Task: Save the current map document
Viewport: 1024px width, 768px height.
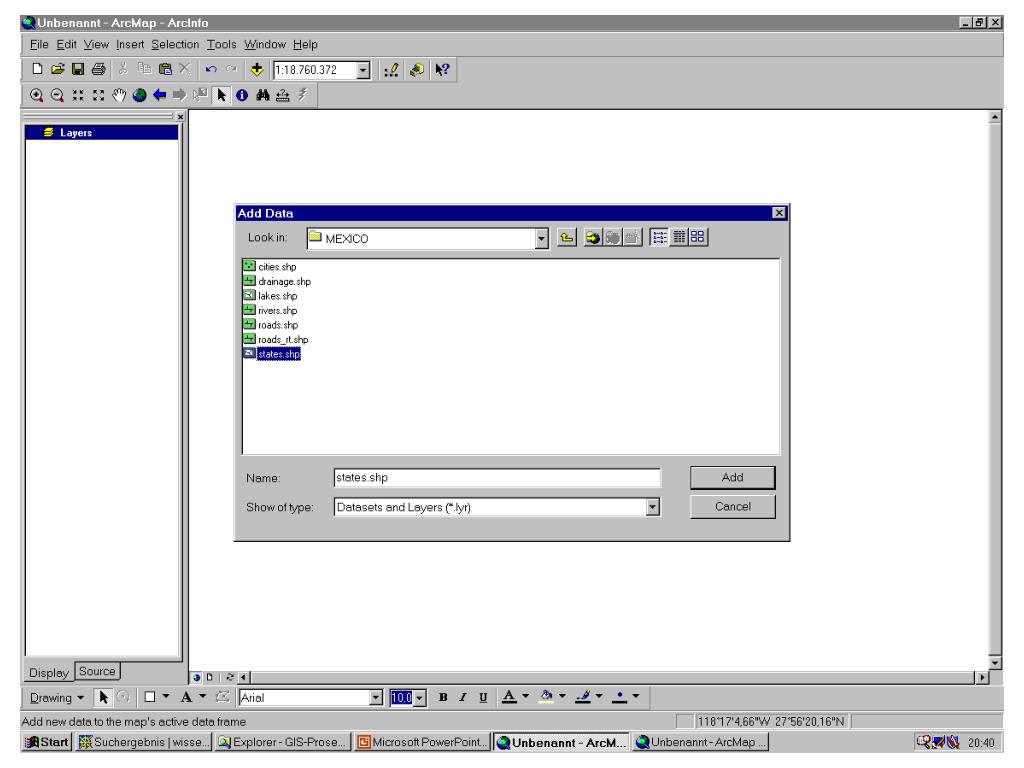Action: (78, 69)
